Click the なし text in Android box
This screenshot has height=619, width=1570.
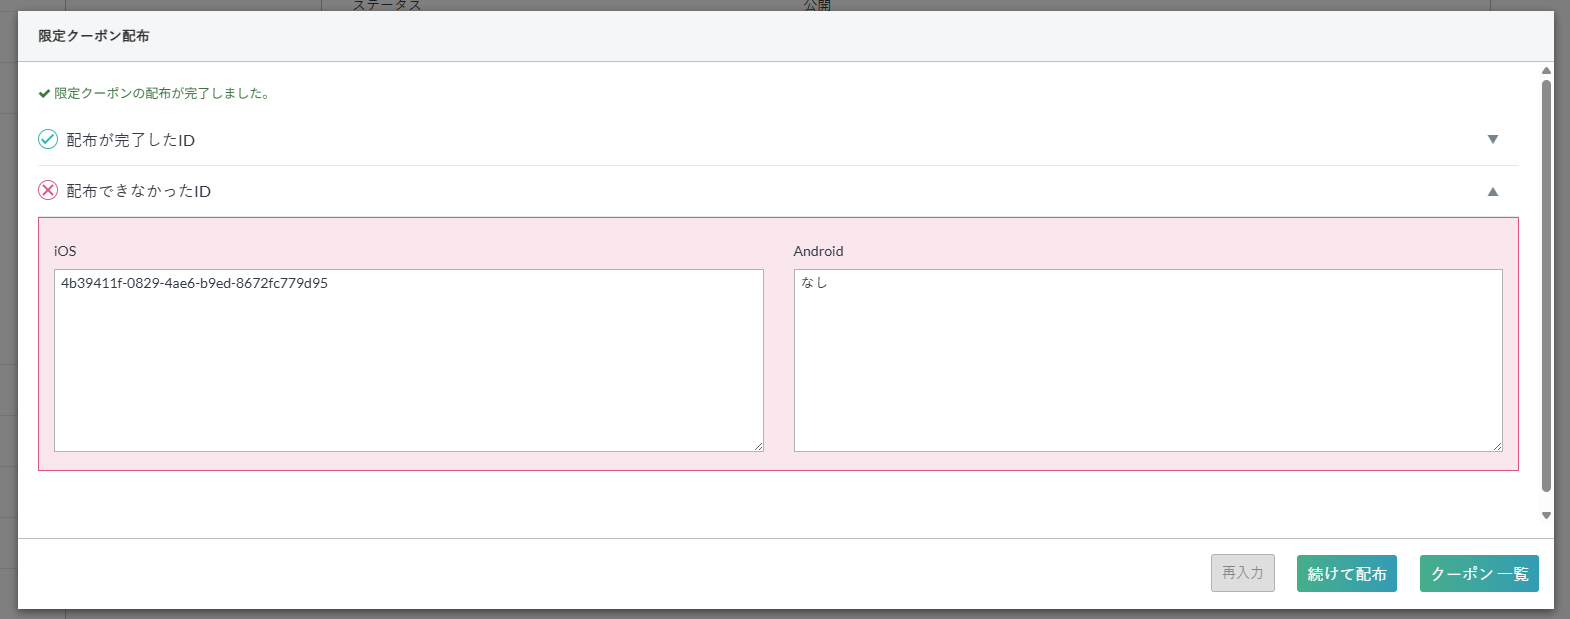[814, 283]
